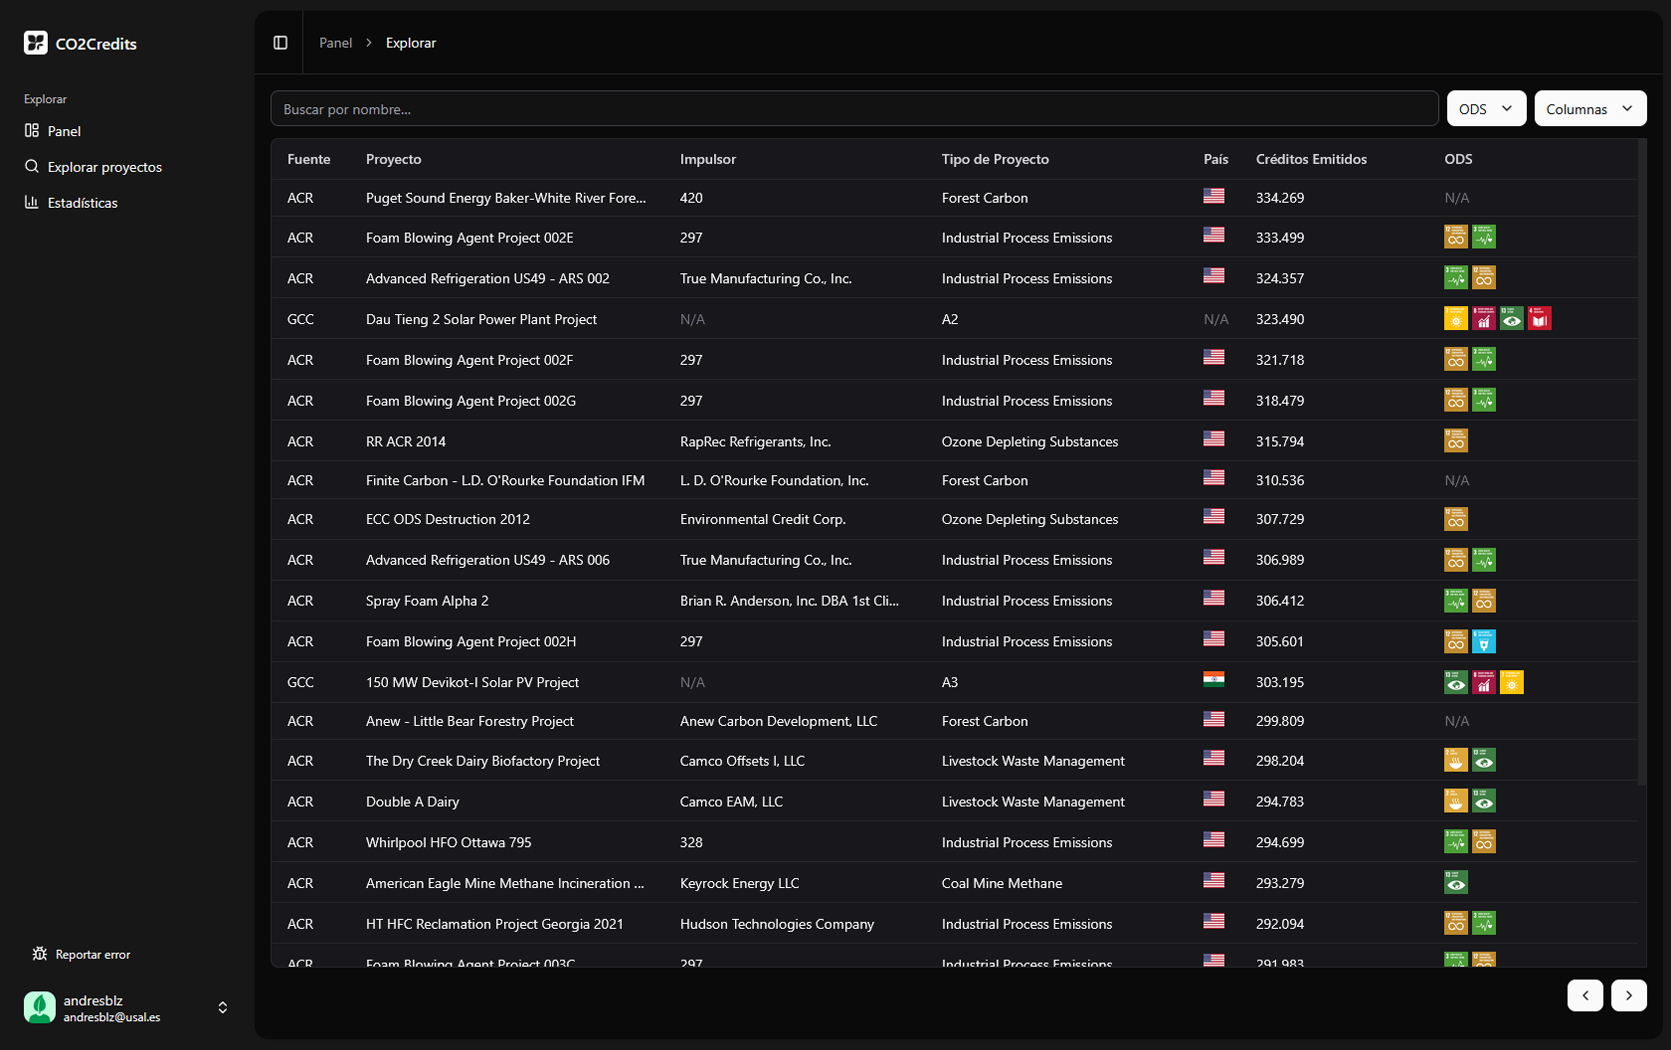Click SDG 3 health icon in Foam Project 002E row

pos(1484,237)
